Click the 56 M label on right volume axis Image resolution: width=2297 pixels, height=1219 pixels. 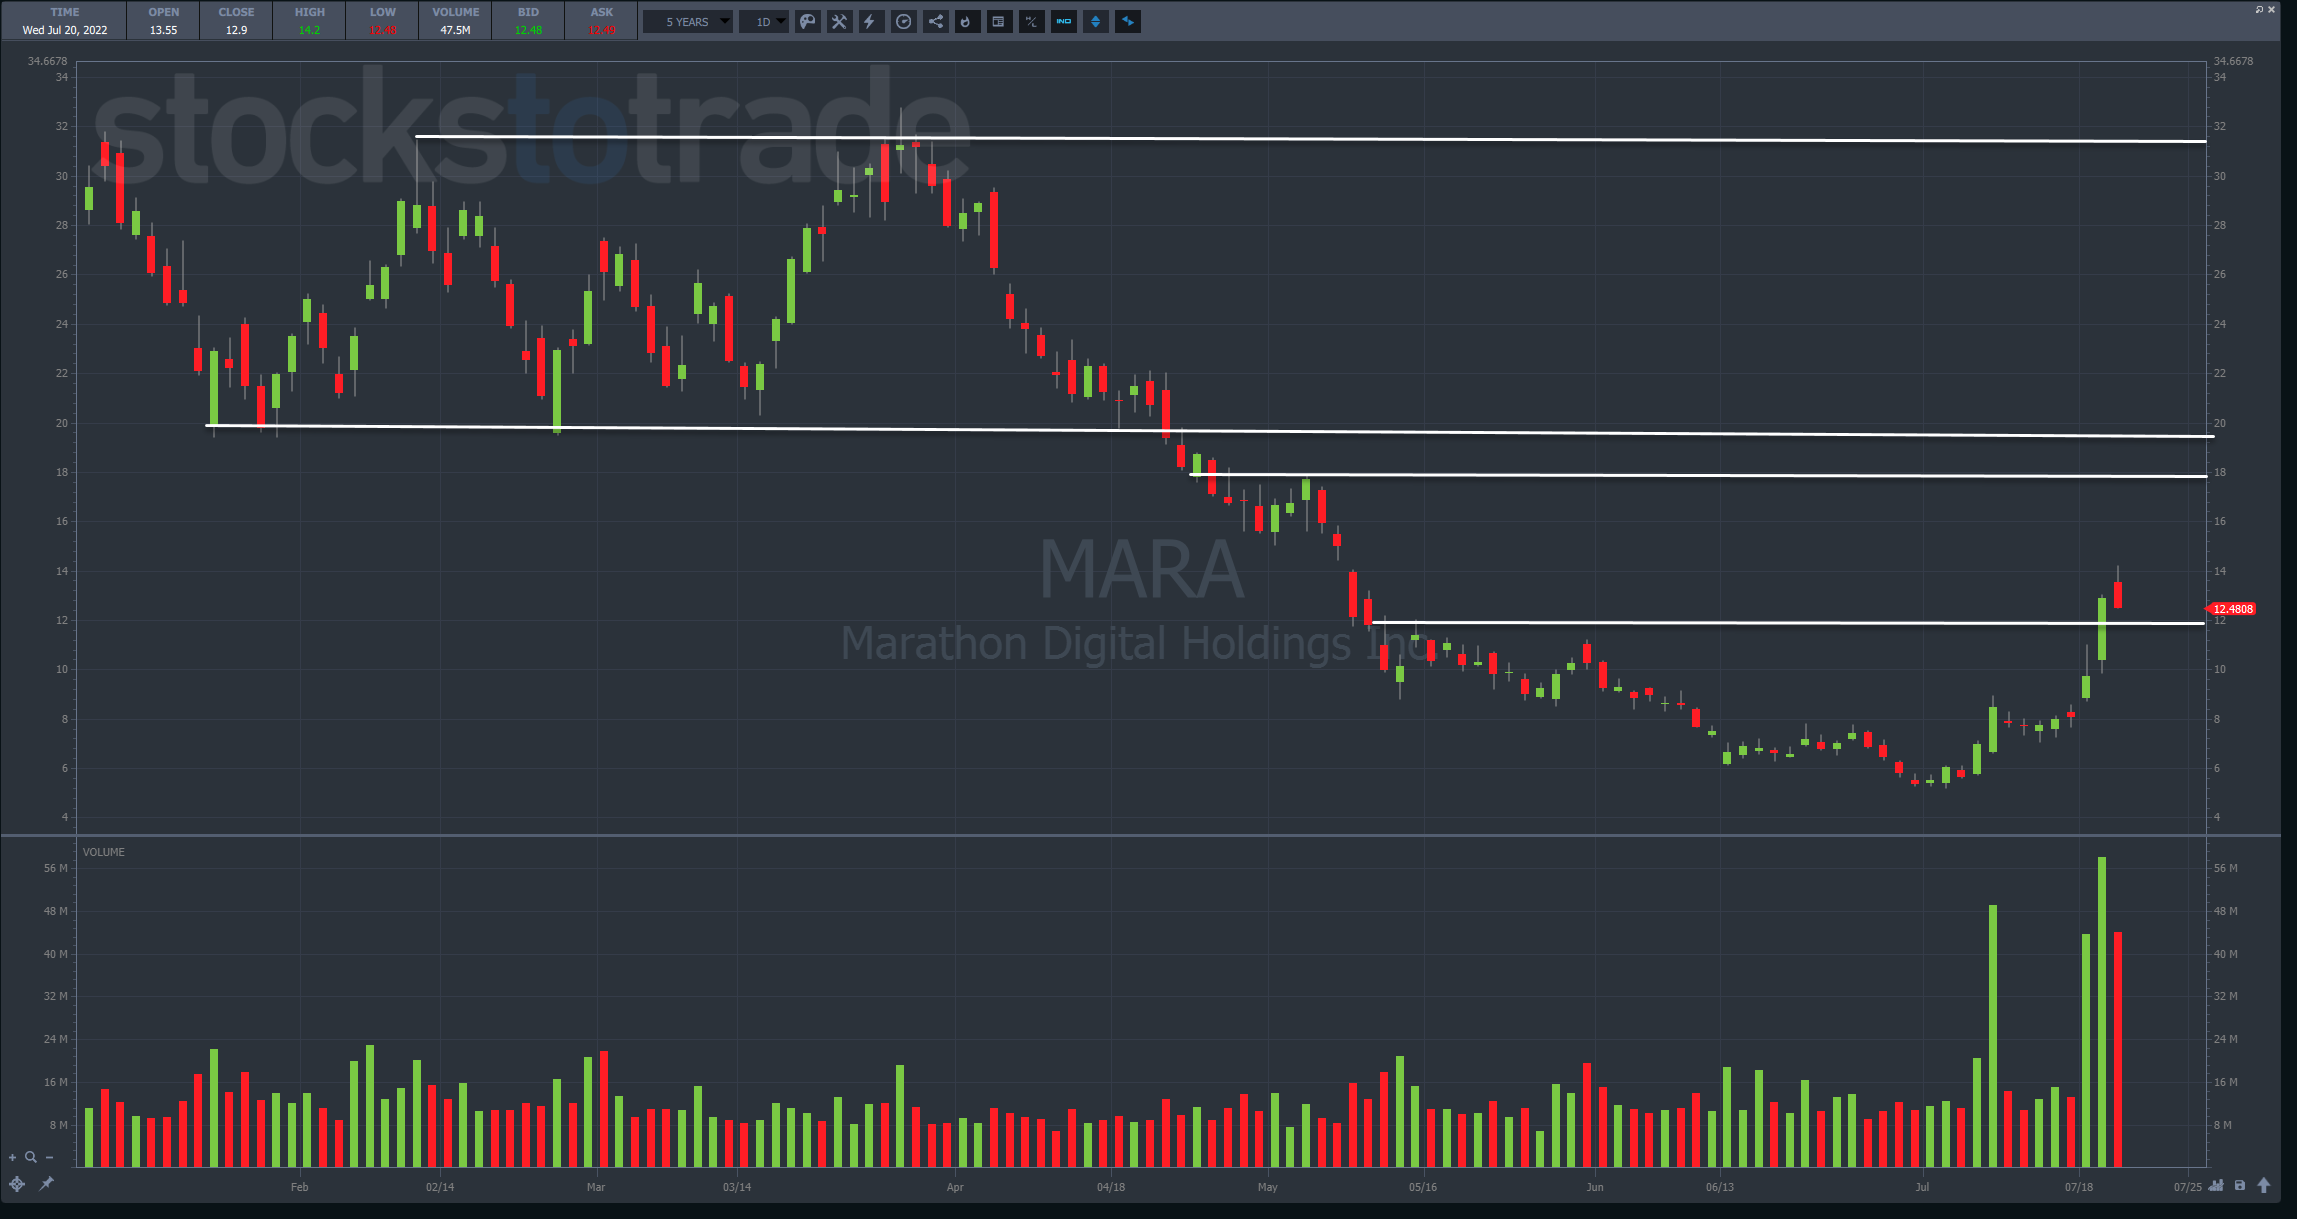click(x=2226, y=868)
